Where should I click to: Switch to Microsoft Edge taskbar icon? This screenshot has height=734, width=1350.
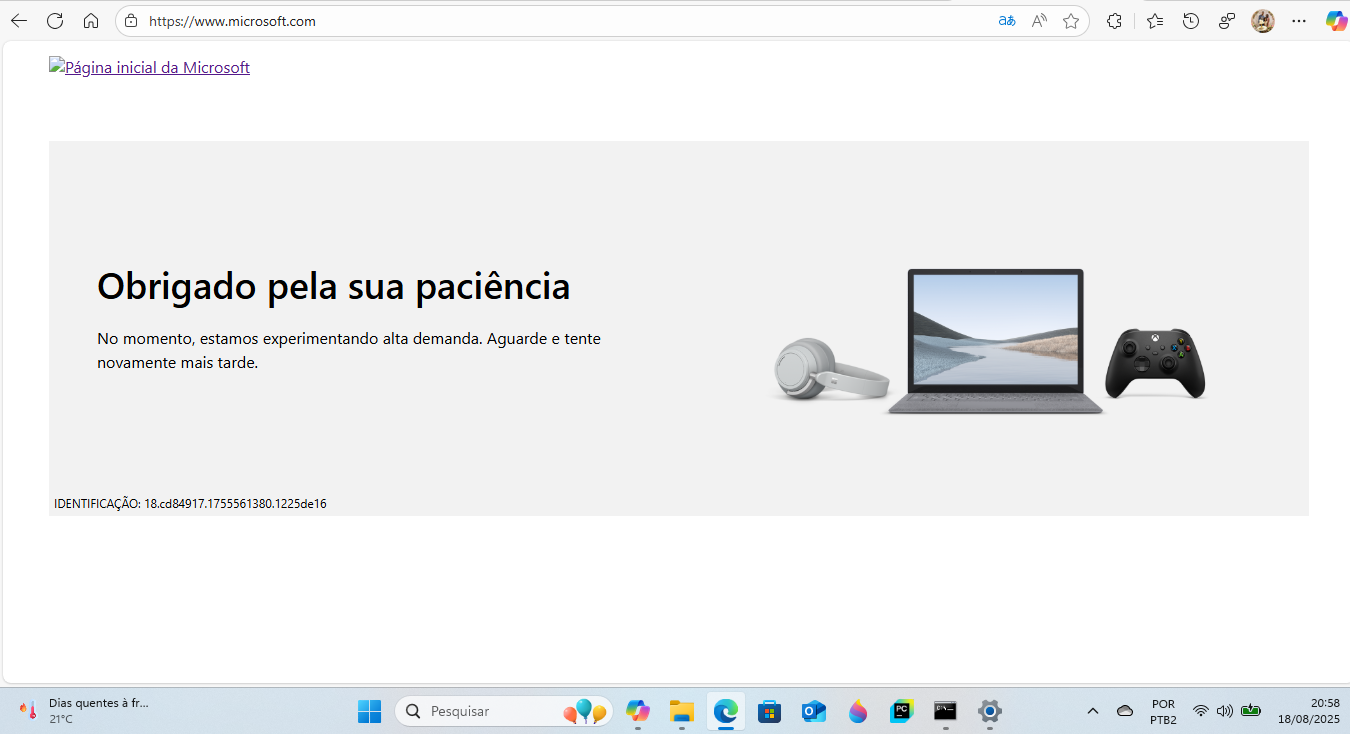pos(726,711)
